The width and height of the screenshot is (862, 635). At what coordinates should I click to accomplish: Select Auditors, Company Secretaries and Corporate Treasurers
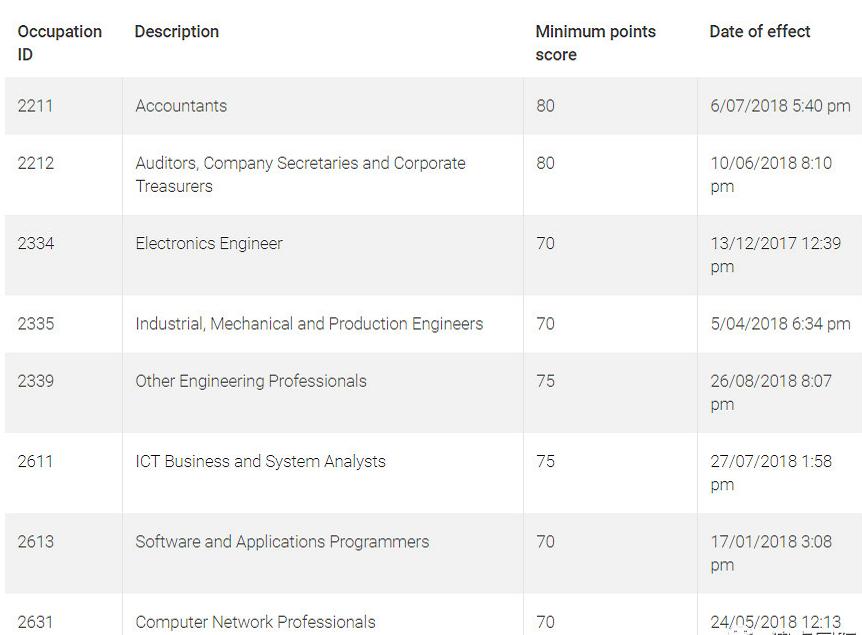(300, 174)
